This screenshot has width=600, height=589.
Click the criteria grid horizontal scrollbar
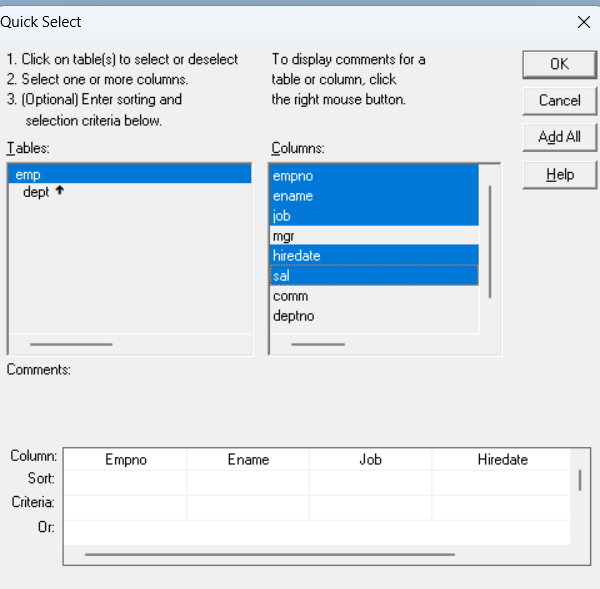tap(270, 554)
